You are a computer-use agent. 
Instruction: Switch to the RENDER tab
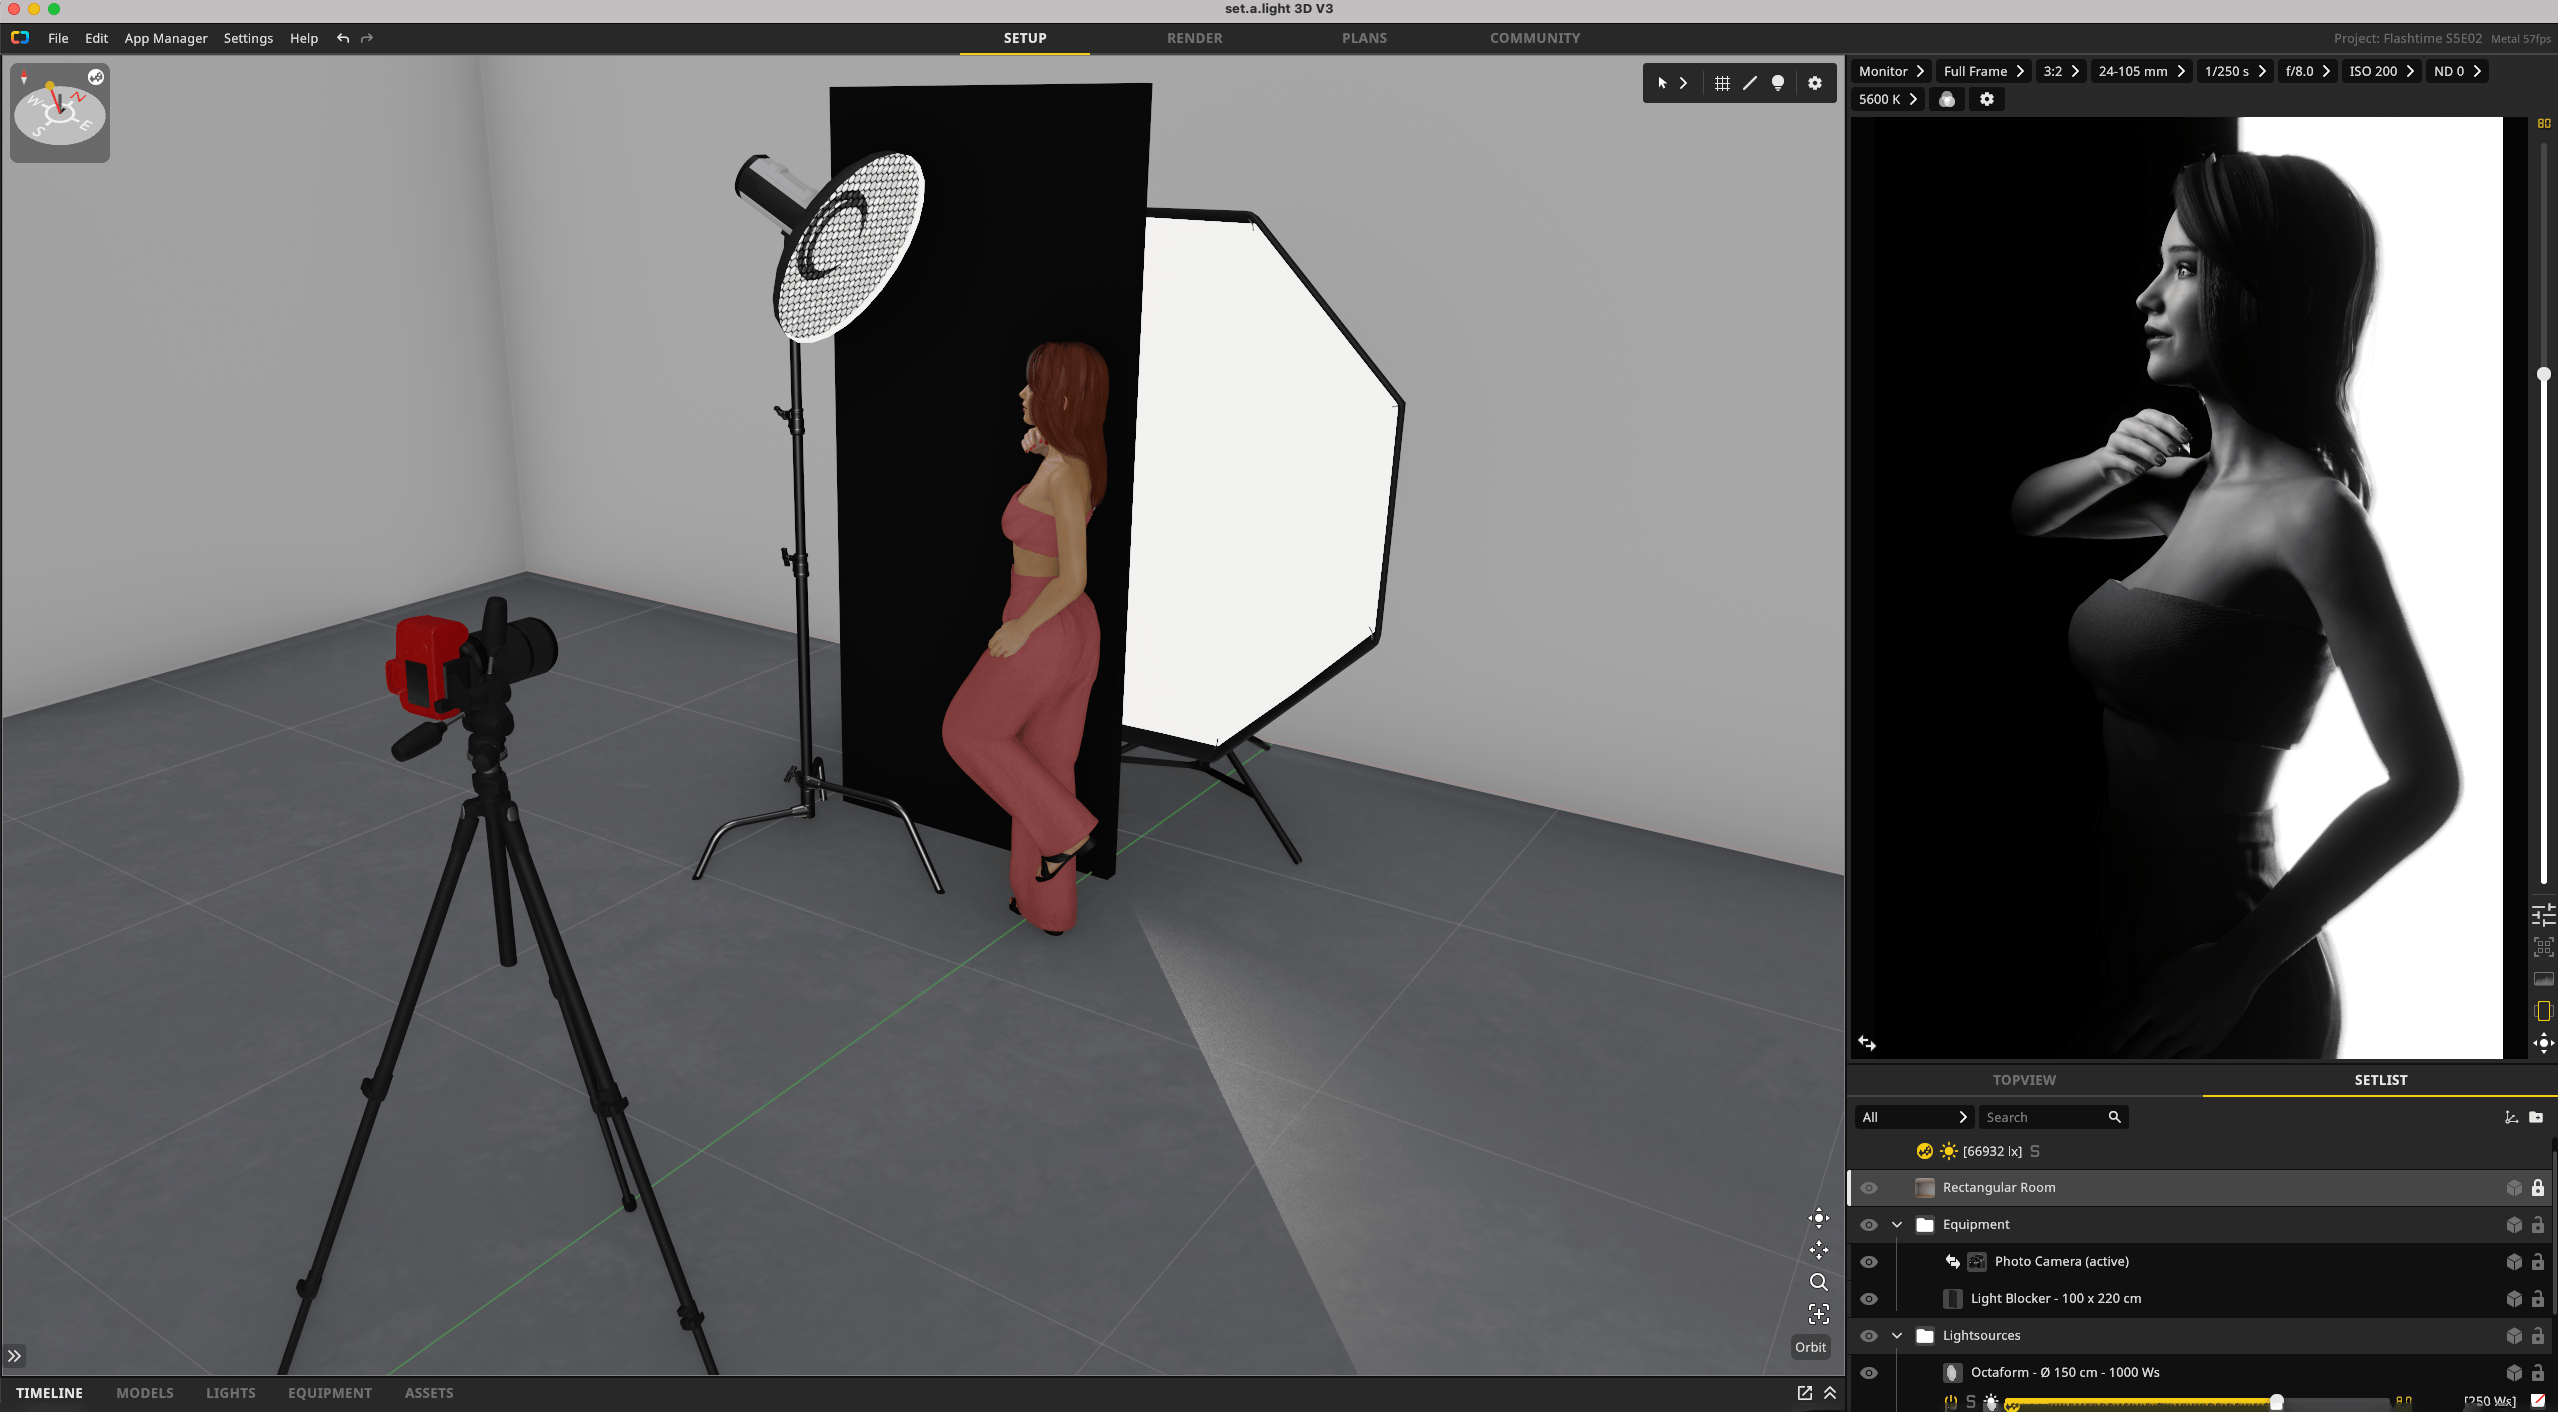click(x=1194, y=38)
